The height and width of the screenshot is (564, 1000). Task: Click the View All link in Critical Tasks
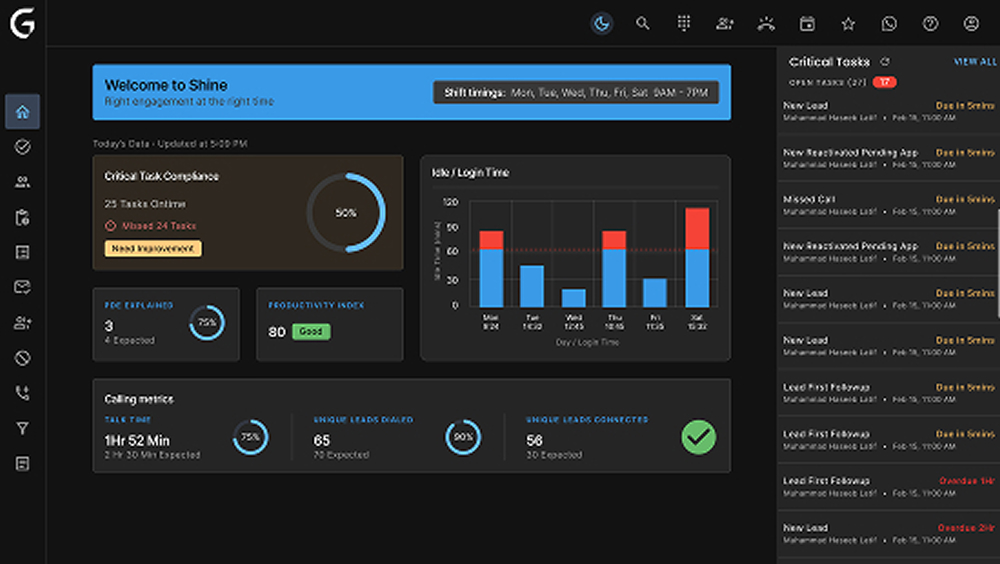974,62
